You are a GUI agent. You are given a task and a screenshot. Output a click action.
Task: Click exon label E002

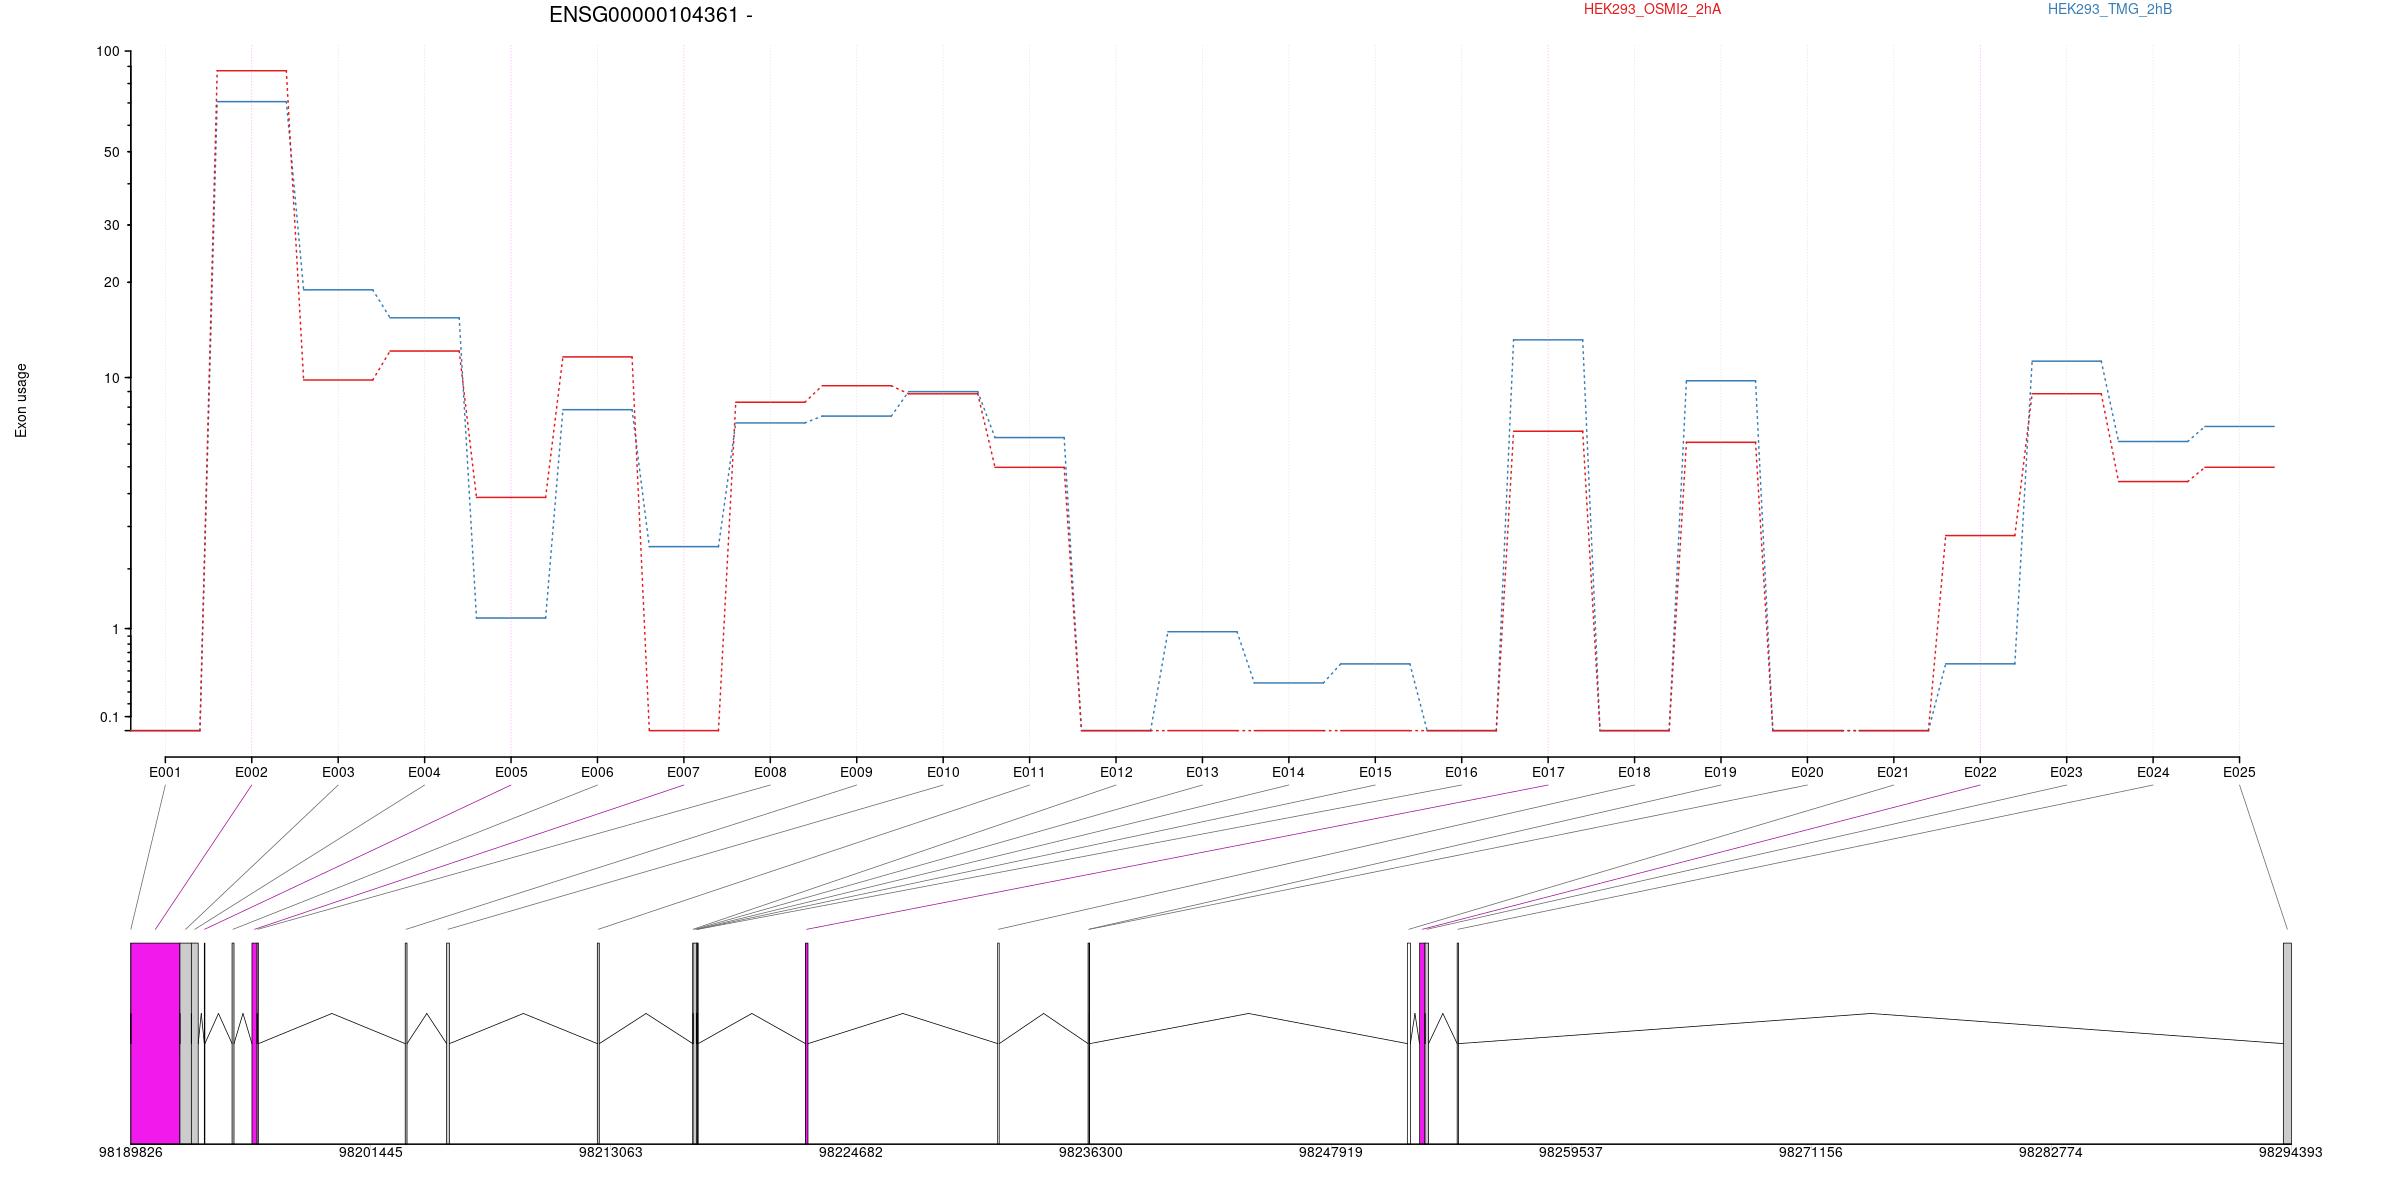click(x=251, y=772)
